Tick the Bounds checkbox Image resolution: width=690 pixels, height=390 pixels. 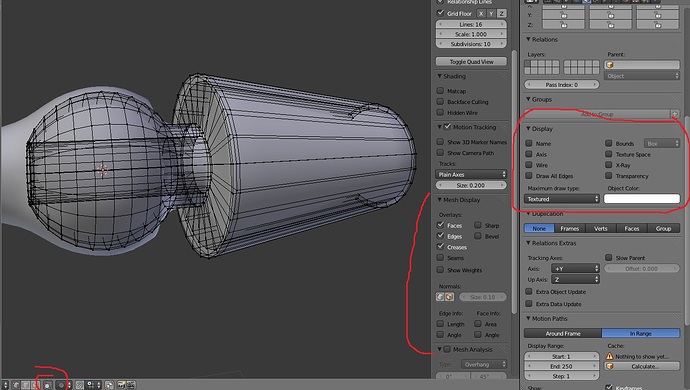point(609,143)
